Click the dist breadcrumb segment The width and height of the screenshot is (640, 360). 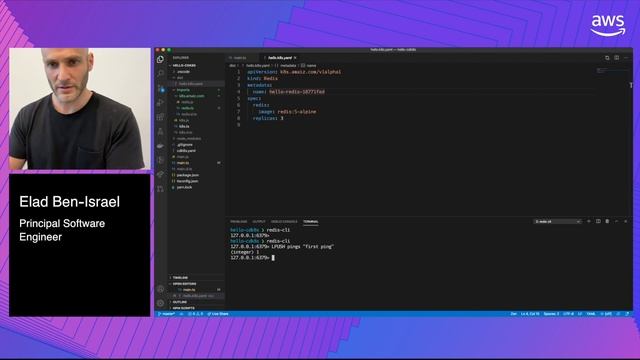[232, 66]
